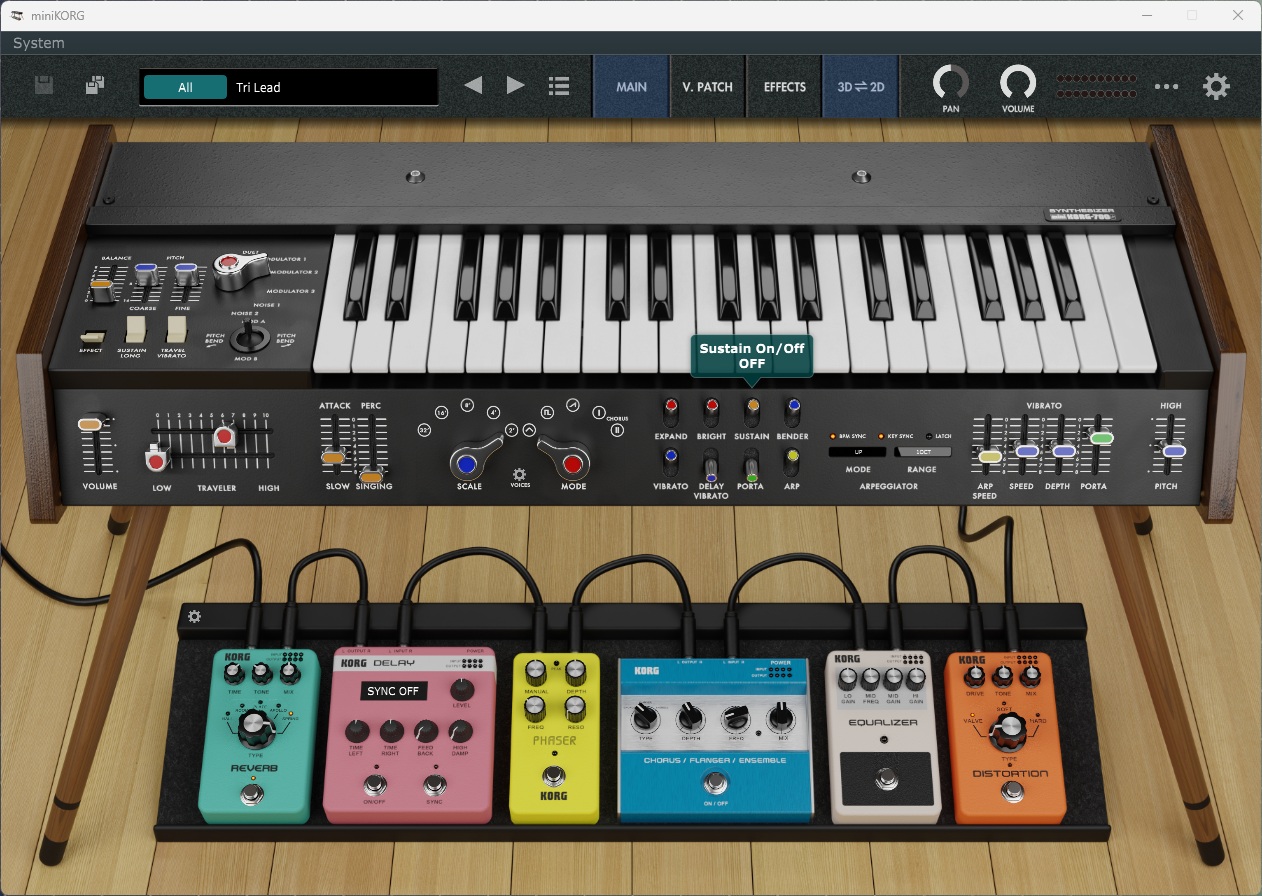
Task: Select the Chorus II mode icon
Action: 617,430
